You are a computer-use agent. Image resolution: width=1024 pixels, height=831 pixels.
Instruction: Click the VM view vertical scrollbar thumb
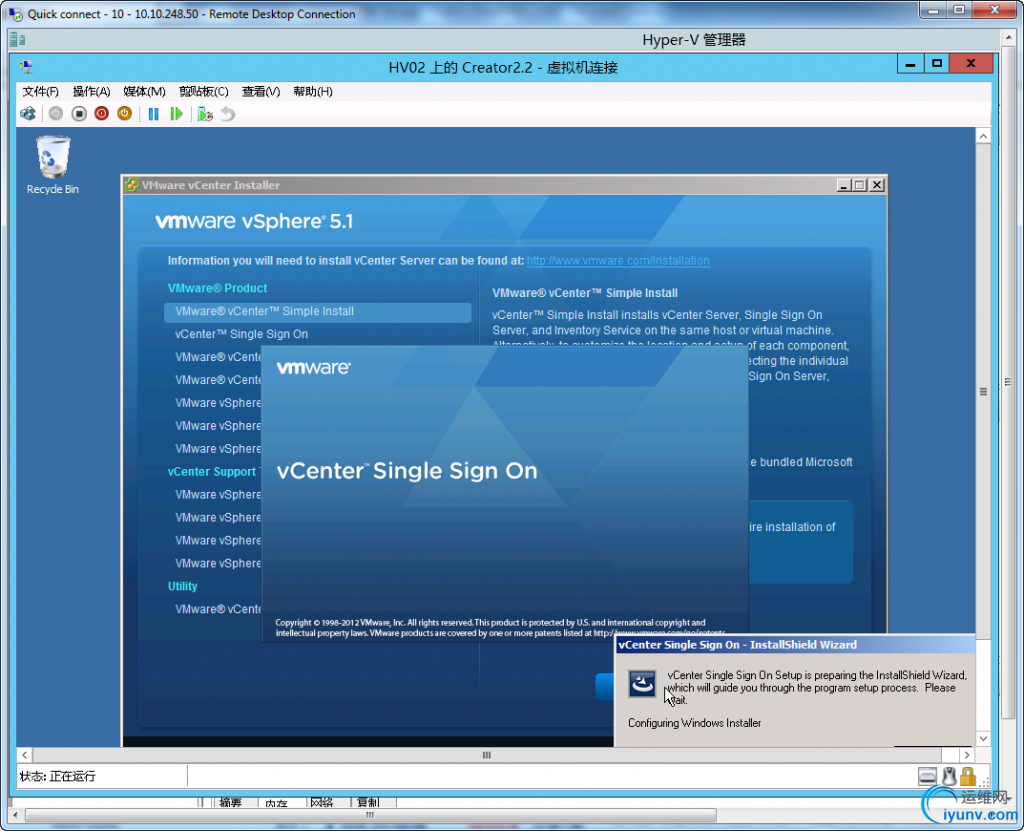click(x=983, y=392)
